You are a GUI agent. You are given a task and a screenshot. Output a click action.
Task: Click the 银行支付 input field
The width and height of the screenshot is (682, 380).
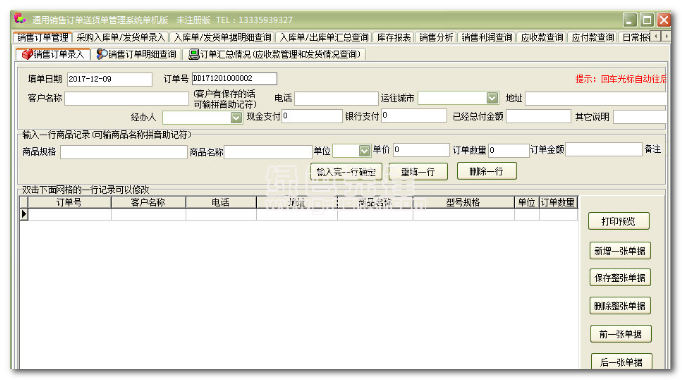tap(414, 116)
